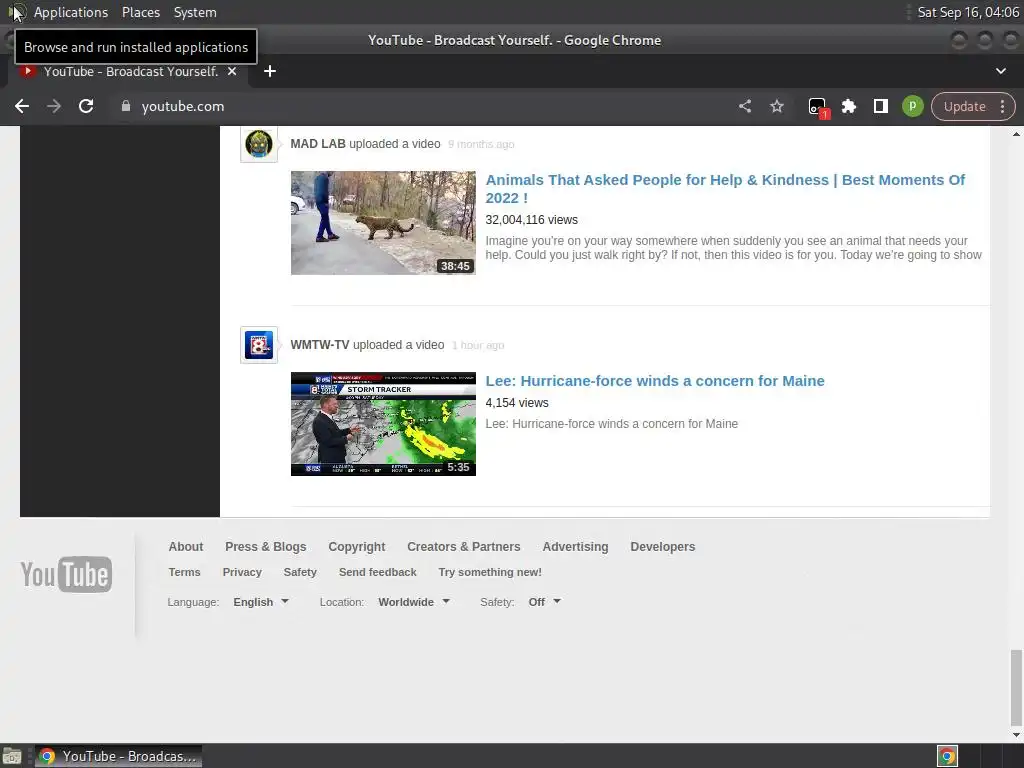Close the YouTube tab
The width and height of the screenshot is (1024, 768).
(x=232, y=71)
